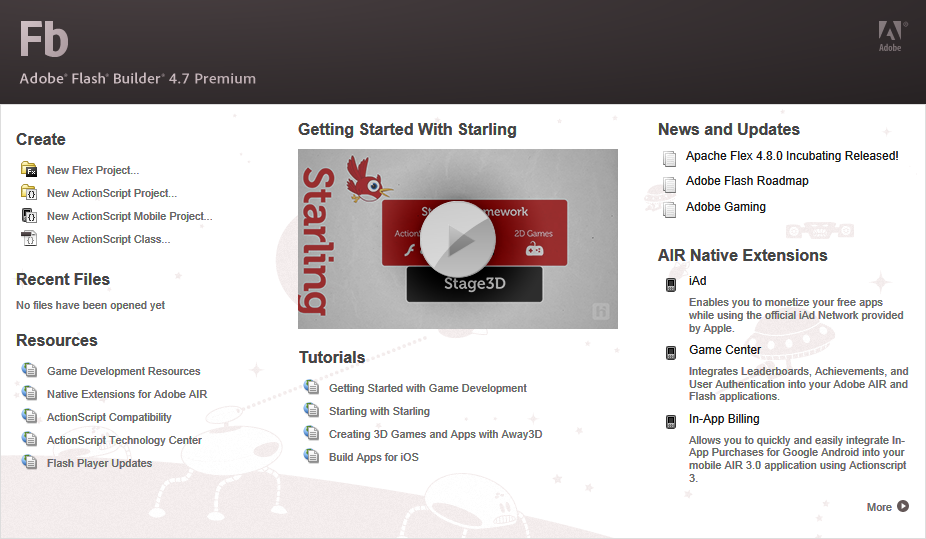This screenshot has width=926, height=539.
Task: Open the Build Apps for iOS tutorial
Action: pyautogui.click(x=373, y=457)
